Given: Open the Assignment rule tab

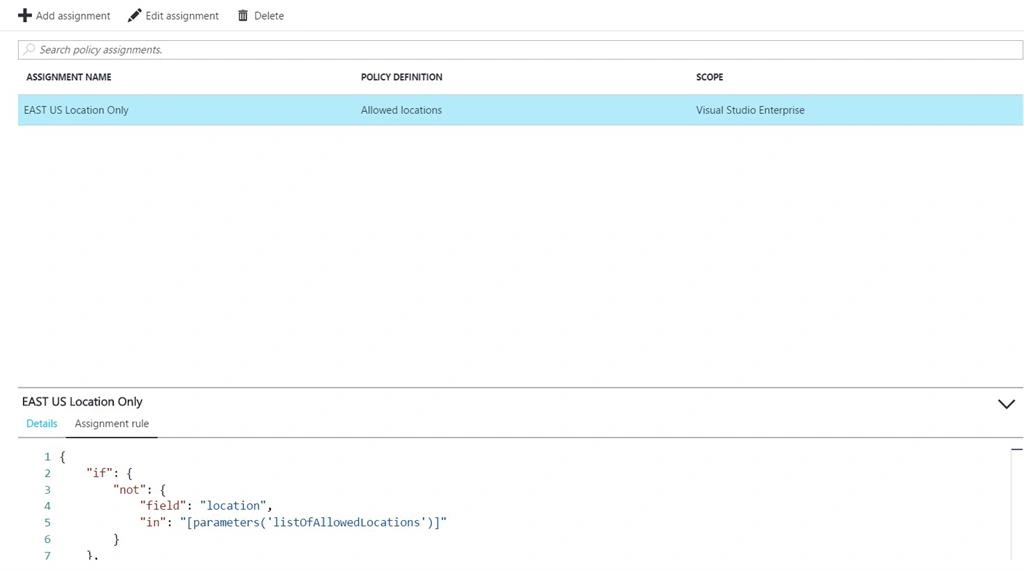Looking at the screenshot, I should (112, 423).
